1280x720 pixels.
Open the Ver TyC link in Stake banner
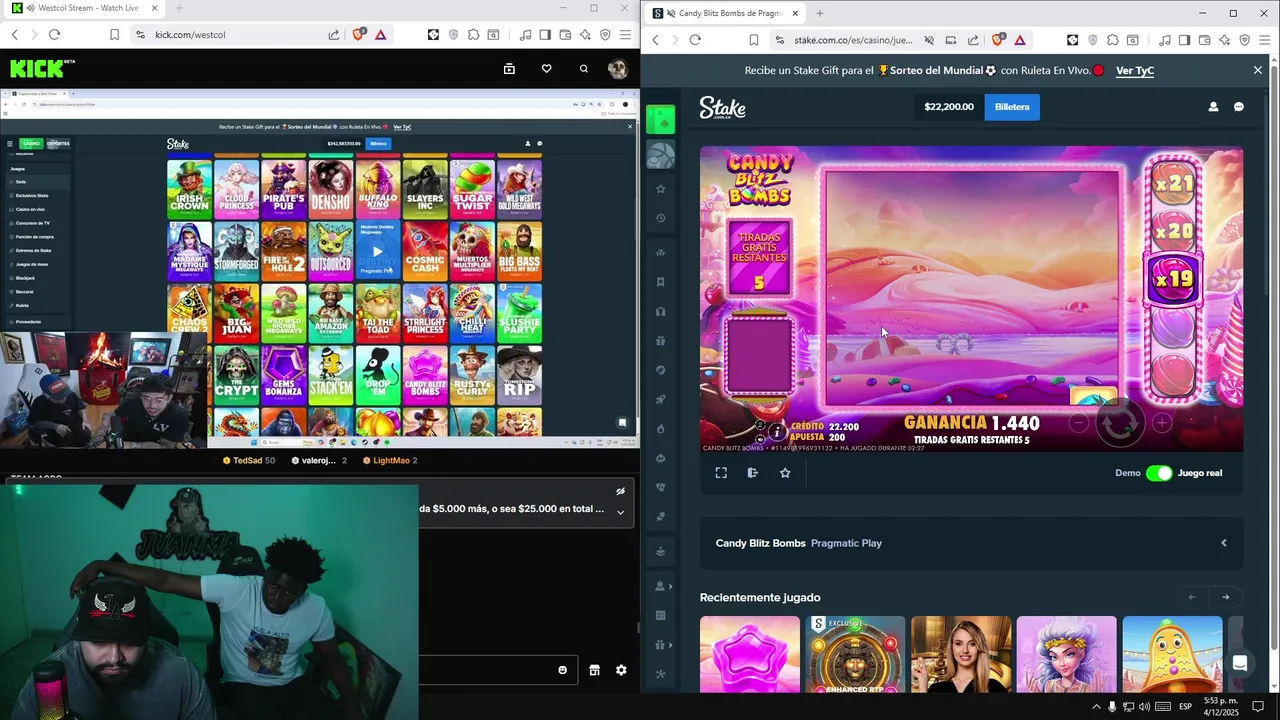[1135, 71]
